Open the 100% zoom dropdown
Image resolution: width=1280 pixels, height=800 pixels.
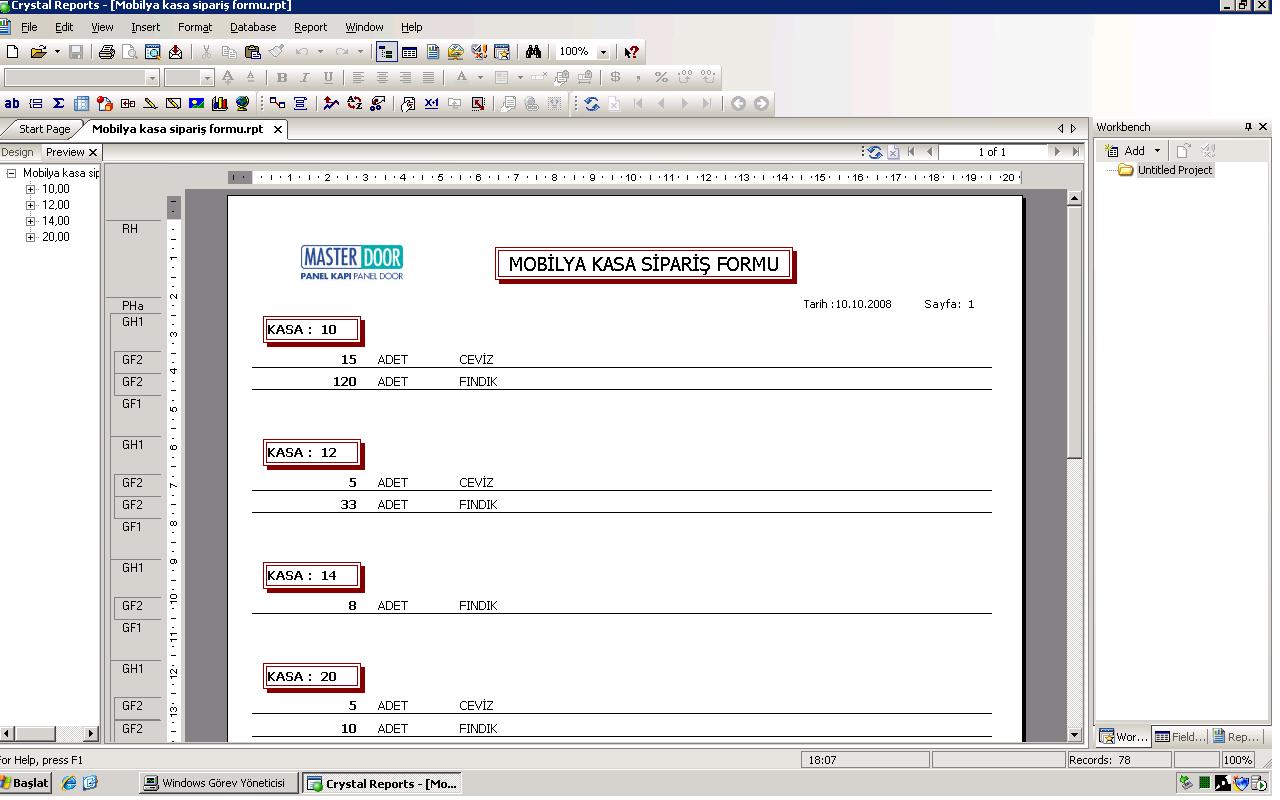603,52
